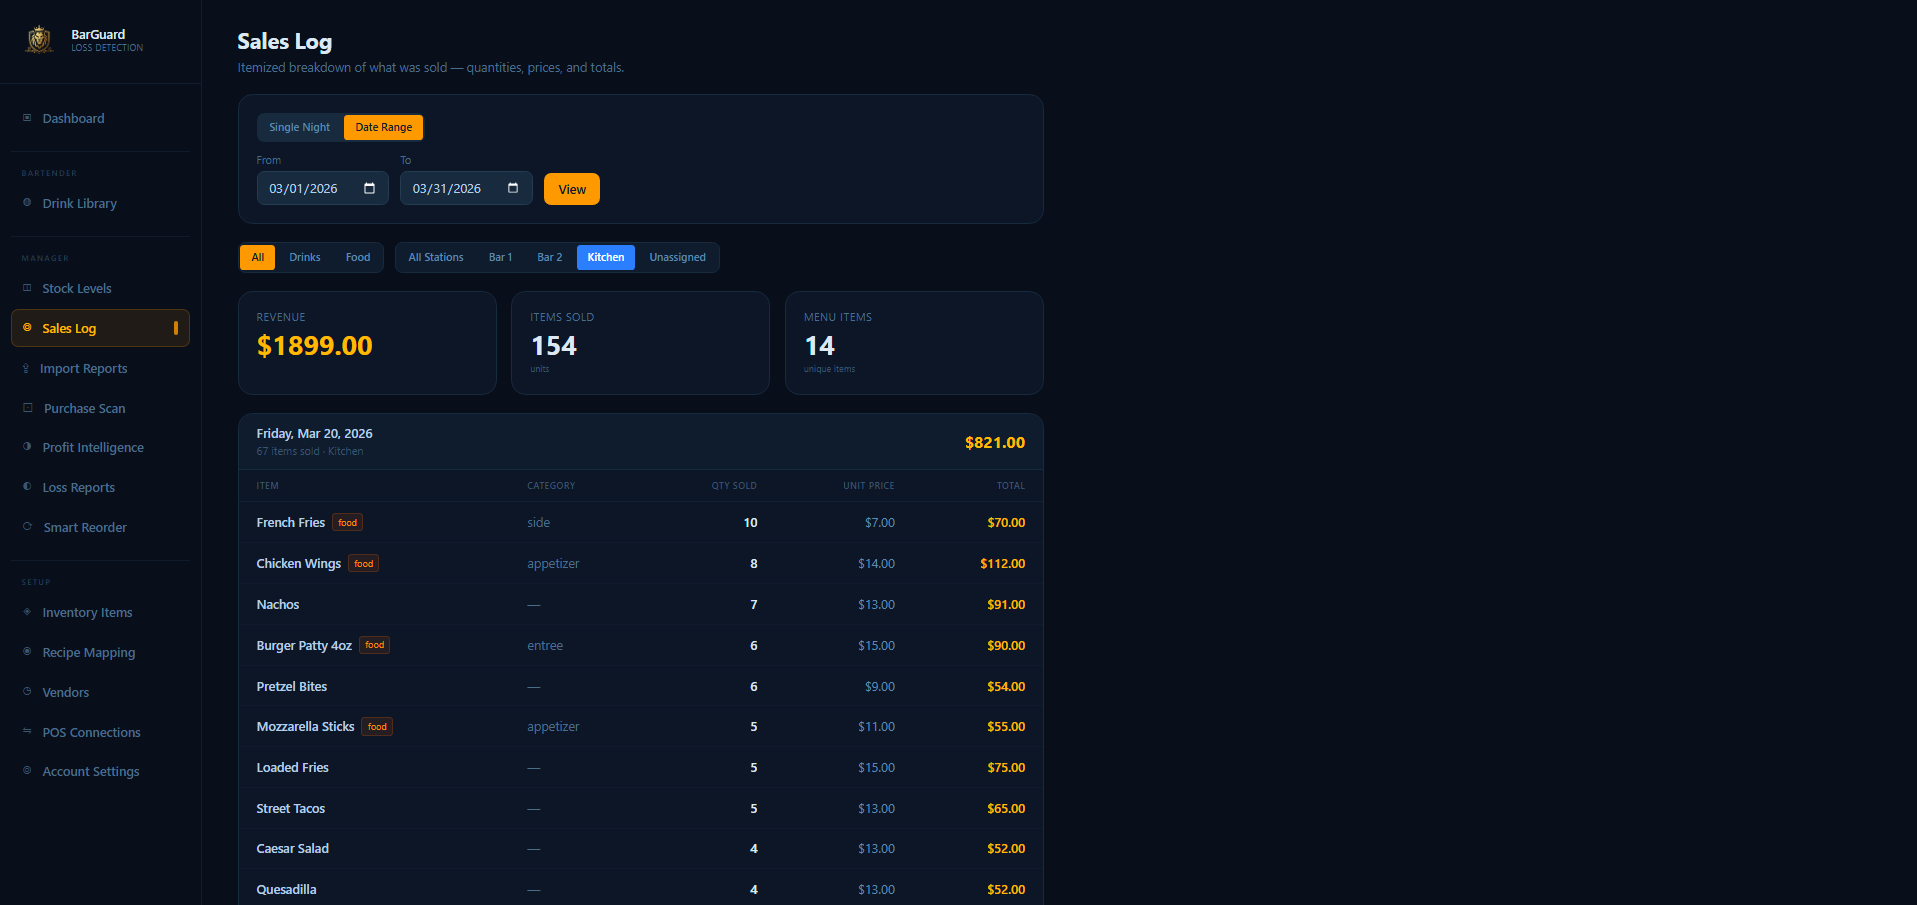Select the Recipe Mapping icon
The height and width of the screenshot is (905, 1917).
[28, 652]
